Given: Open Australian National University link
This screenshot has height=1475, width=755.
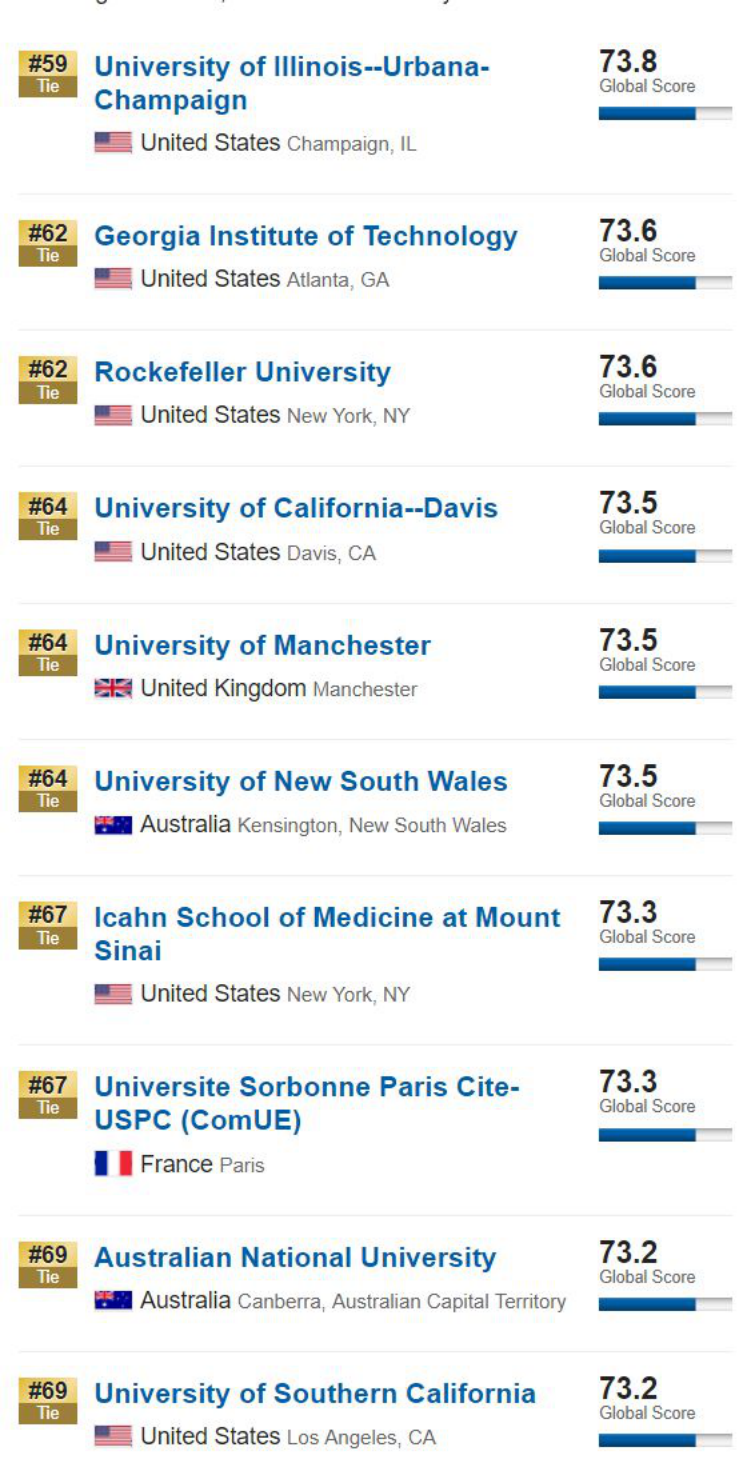Looking at the screenshot, I should [x=295, y=1258].
